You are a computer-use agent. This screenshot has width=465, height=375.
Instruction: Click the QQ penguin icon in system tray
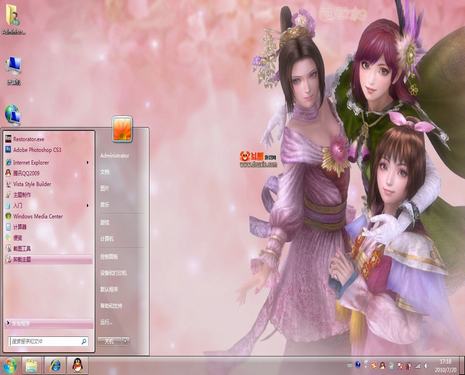382,365
